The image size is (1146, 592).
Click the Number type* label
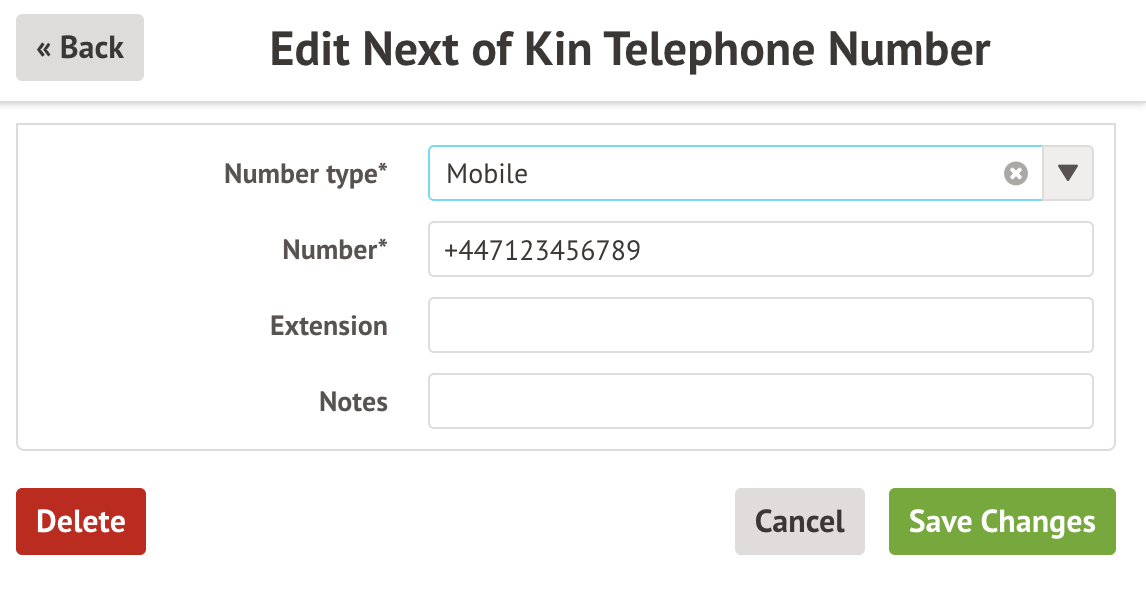coord(306,174)
